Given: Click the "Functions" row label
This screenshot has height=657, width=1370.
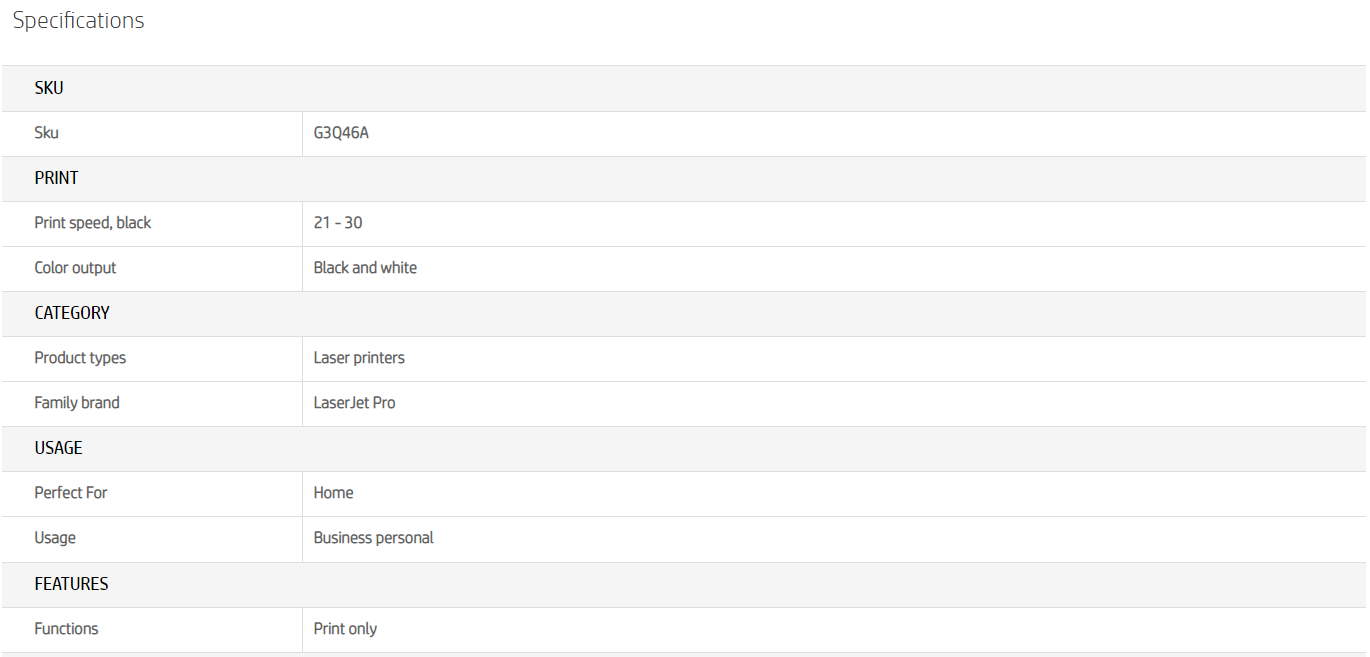Looking at the screenshot, I should click(x=66, y=629).
